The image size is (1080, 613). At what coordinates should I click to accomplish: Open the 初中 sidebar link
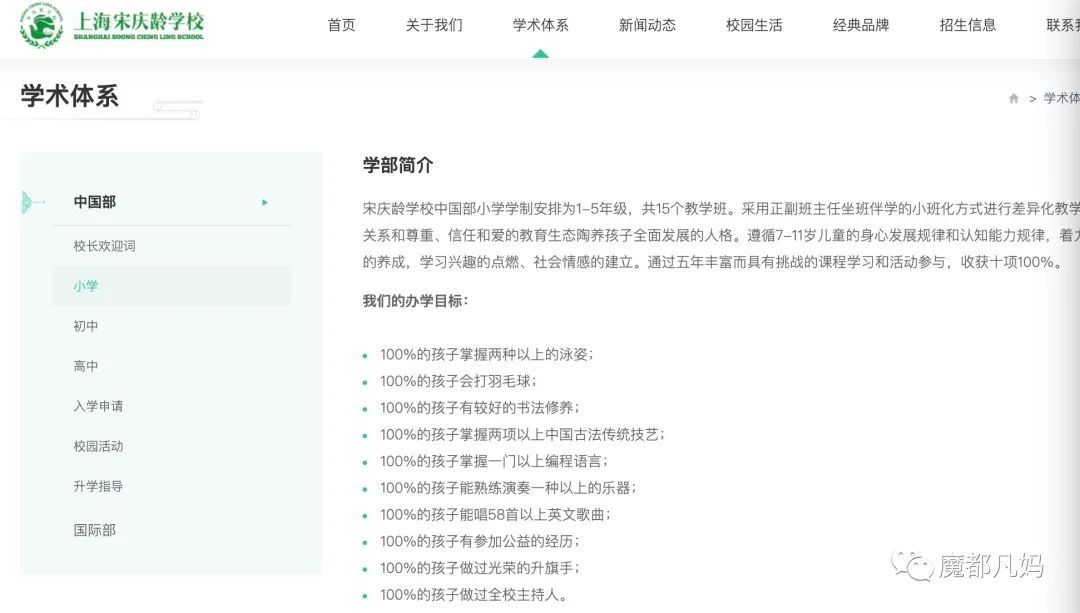(86, 325)
